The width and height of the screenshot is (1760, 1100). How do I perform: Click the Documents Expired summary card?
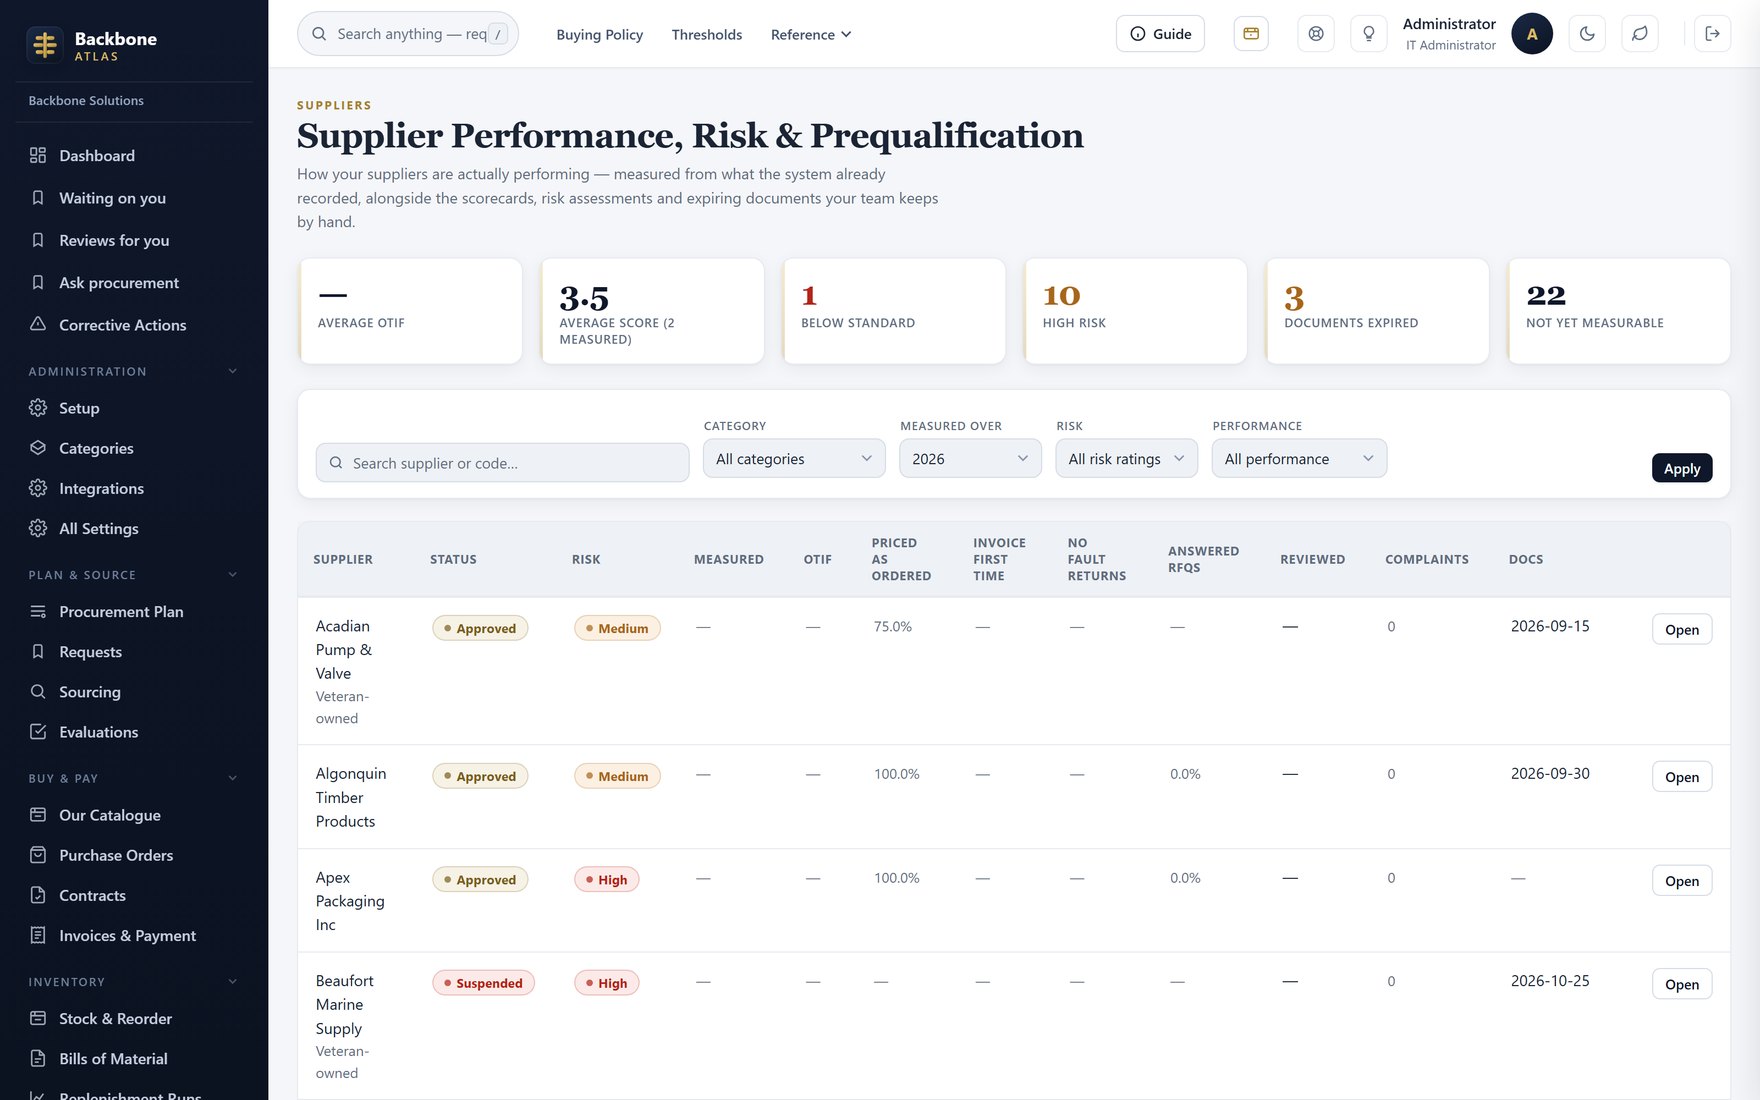point(1377,311)
